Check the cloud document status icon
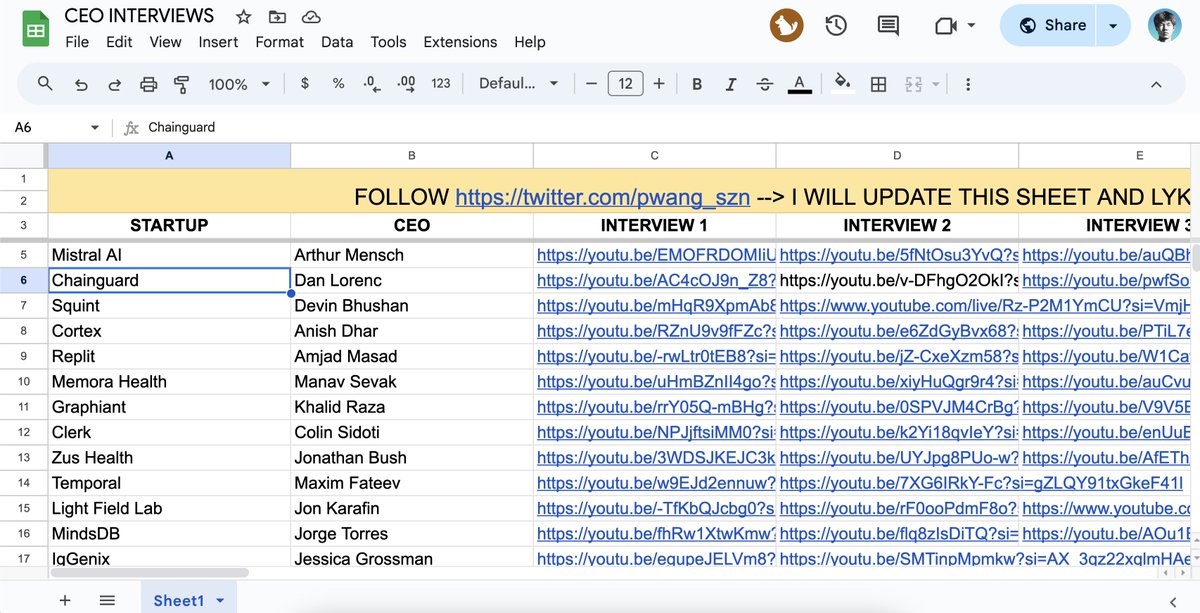Screen dimensions: 1200x613 click(x=311, y=17)
